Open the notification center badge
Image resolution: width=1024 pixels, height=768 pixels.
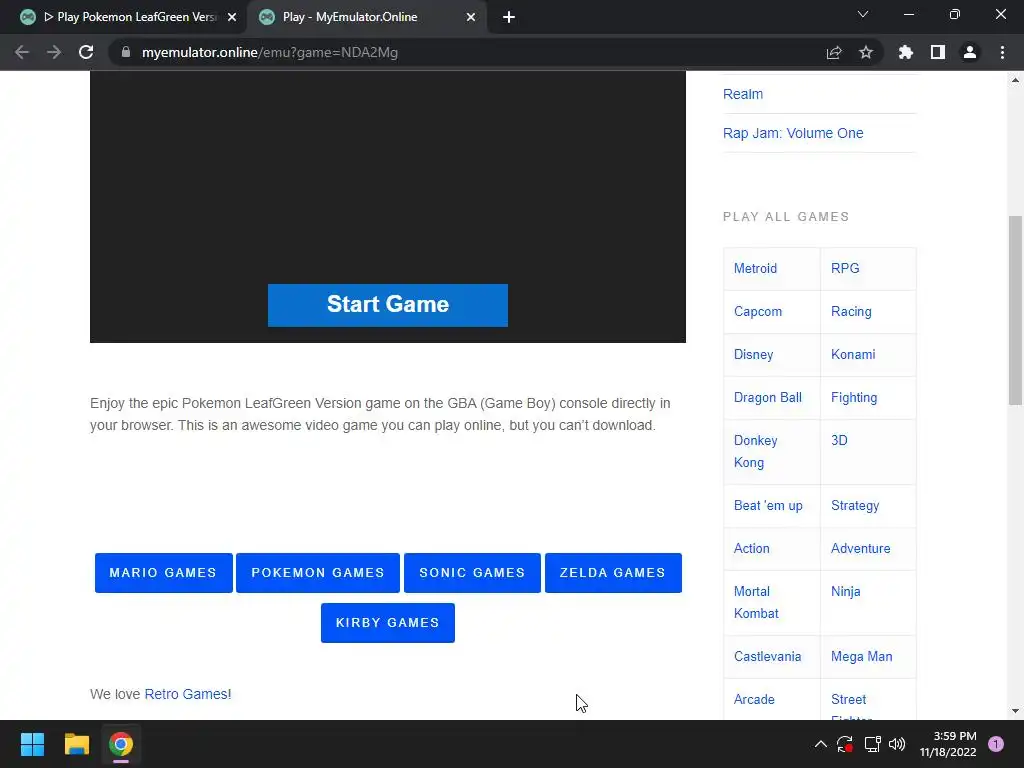pyautogui.click(x=996, y=744)
